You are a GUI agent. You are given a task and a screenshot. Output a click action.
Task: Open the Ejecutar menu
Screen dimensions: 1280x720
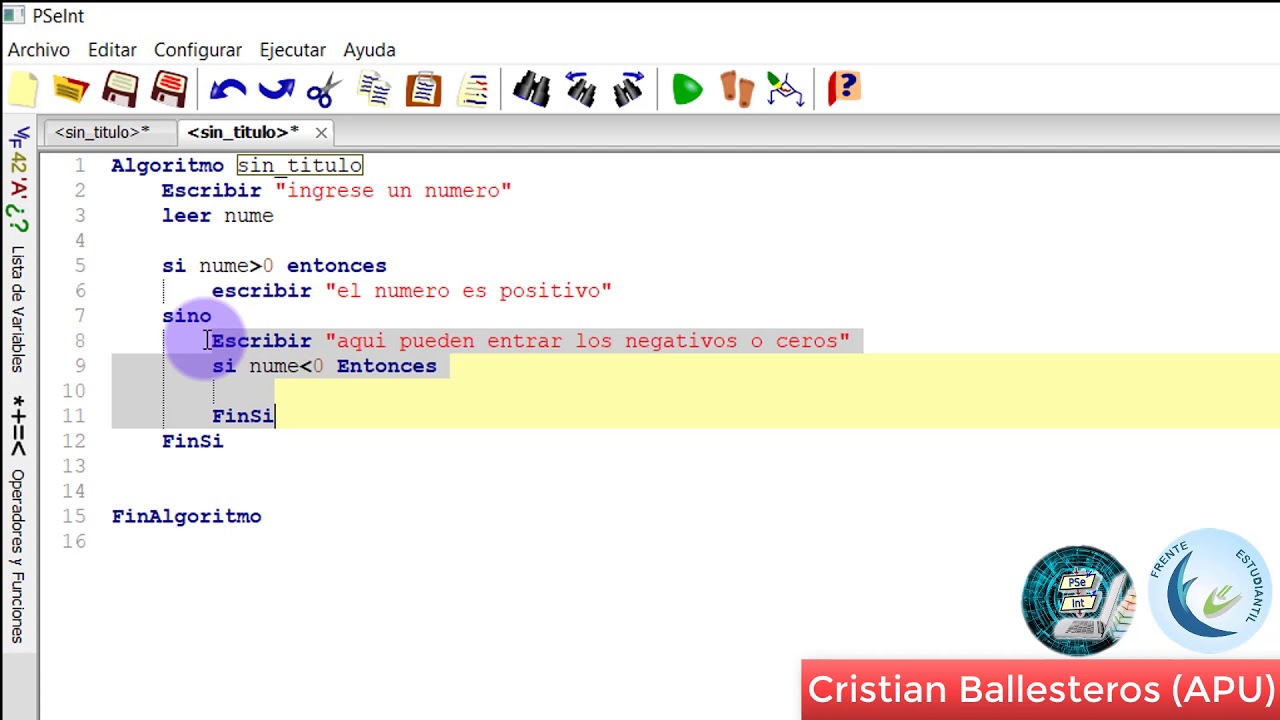(293, 50)
